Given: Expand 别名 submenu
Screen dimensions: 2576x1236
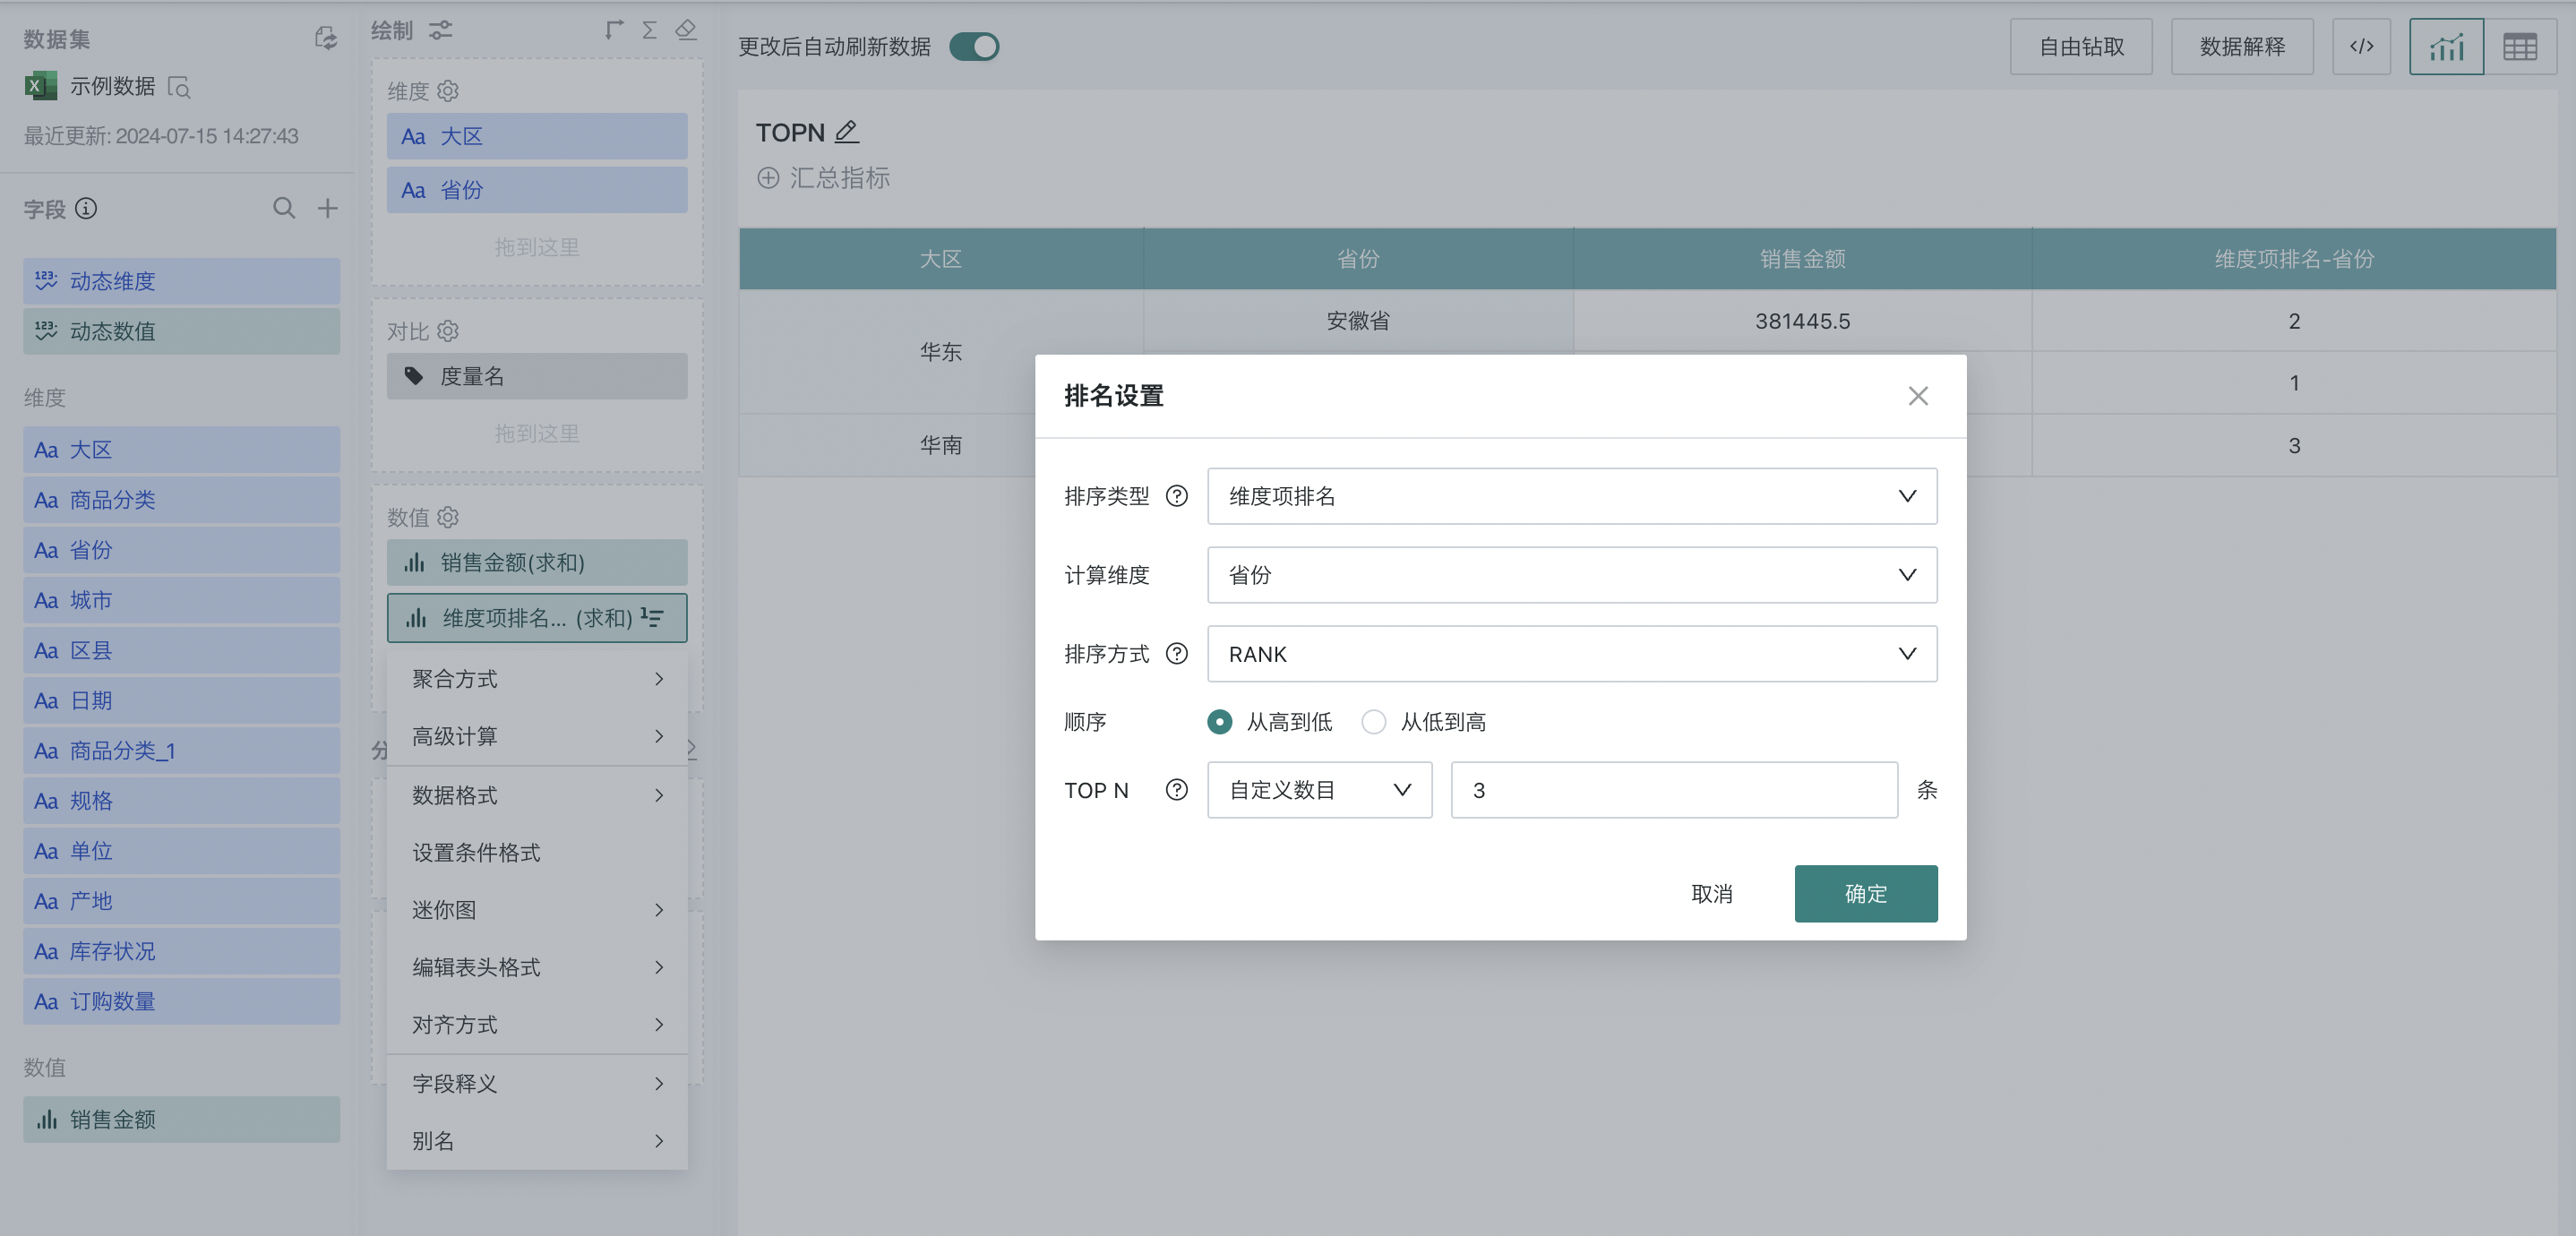Looking at the screenshot, I should [537, 1140].
